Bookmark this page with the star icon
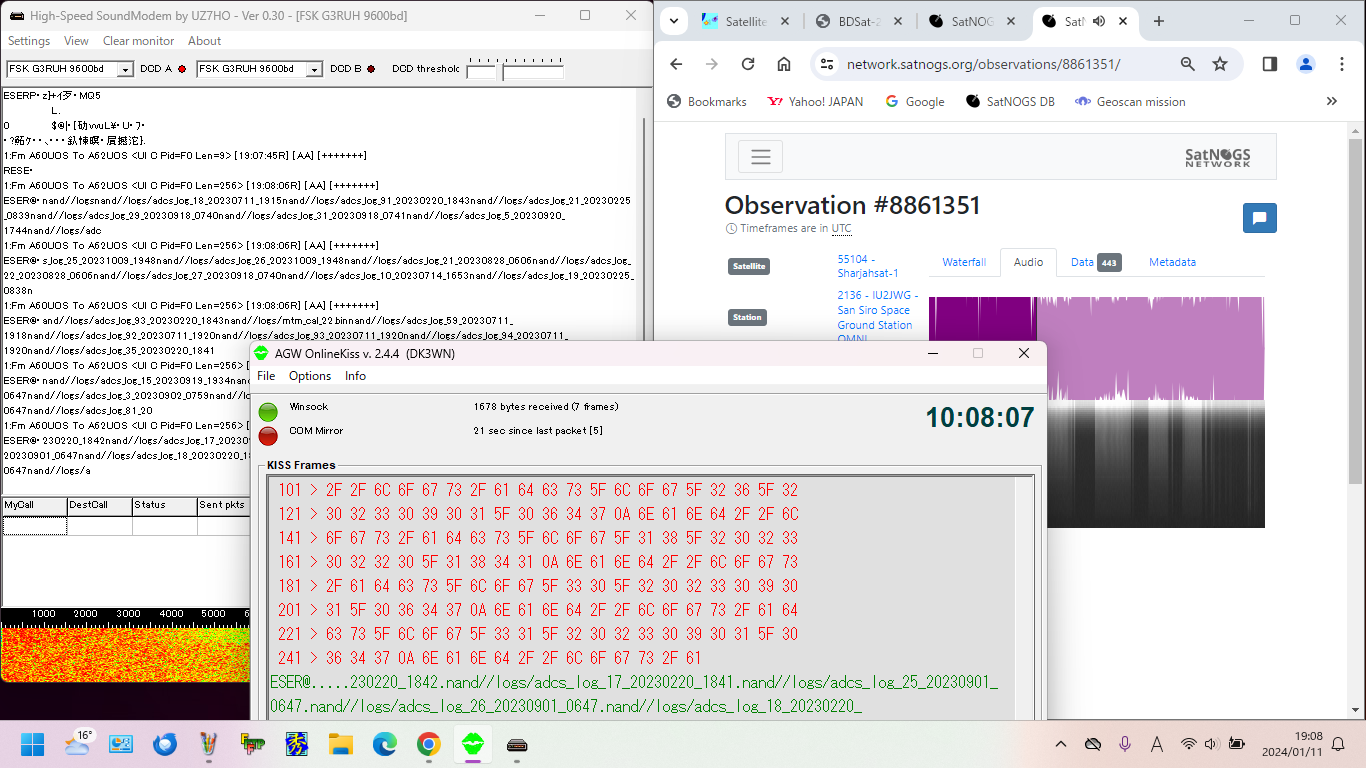Screen dimensions: 1366x768 1219,64
